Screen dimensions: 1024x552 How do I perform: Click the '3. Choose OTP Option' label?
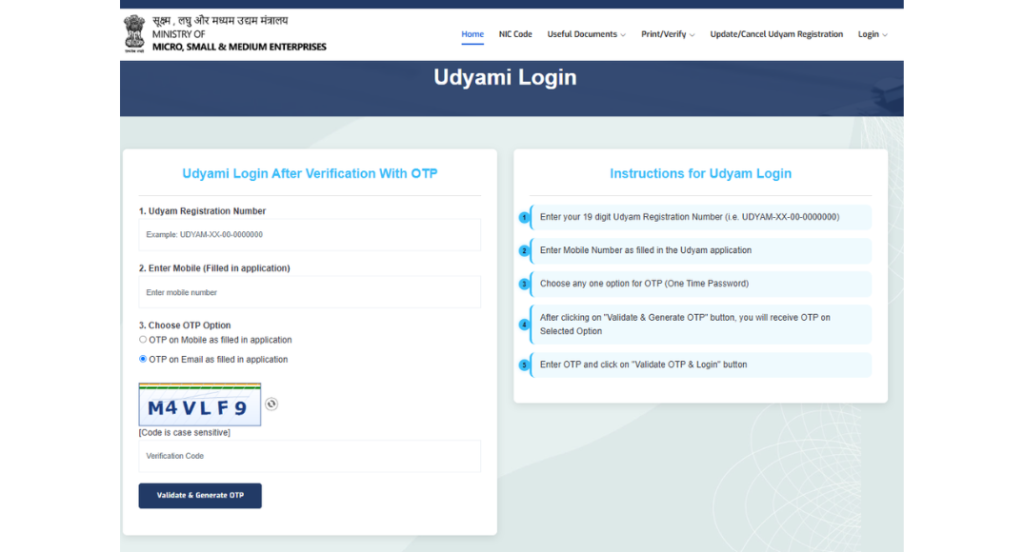click(185, 325)
